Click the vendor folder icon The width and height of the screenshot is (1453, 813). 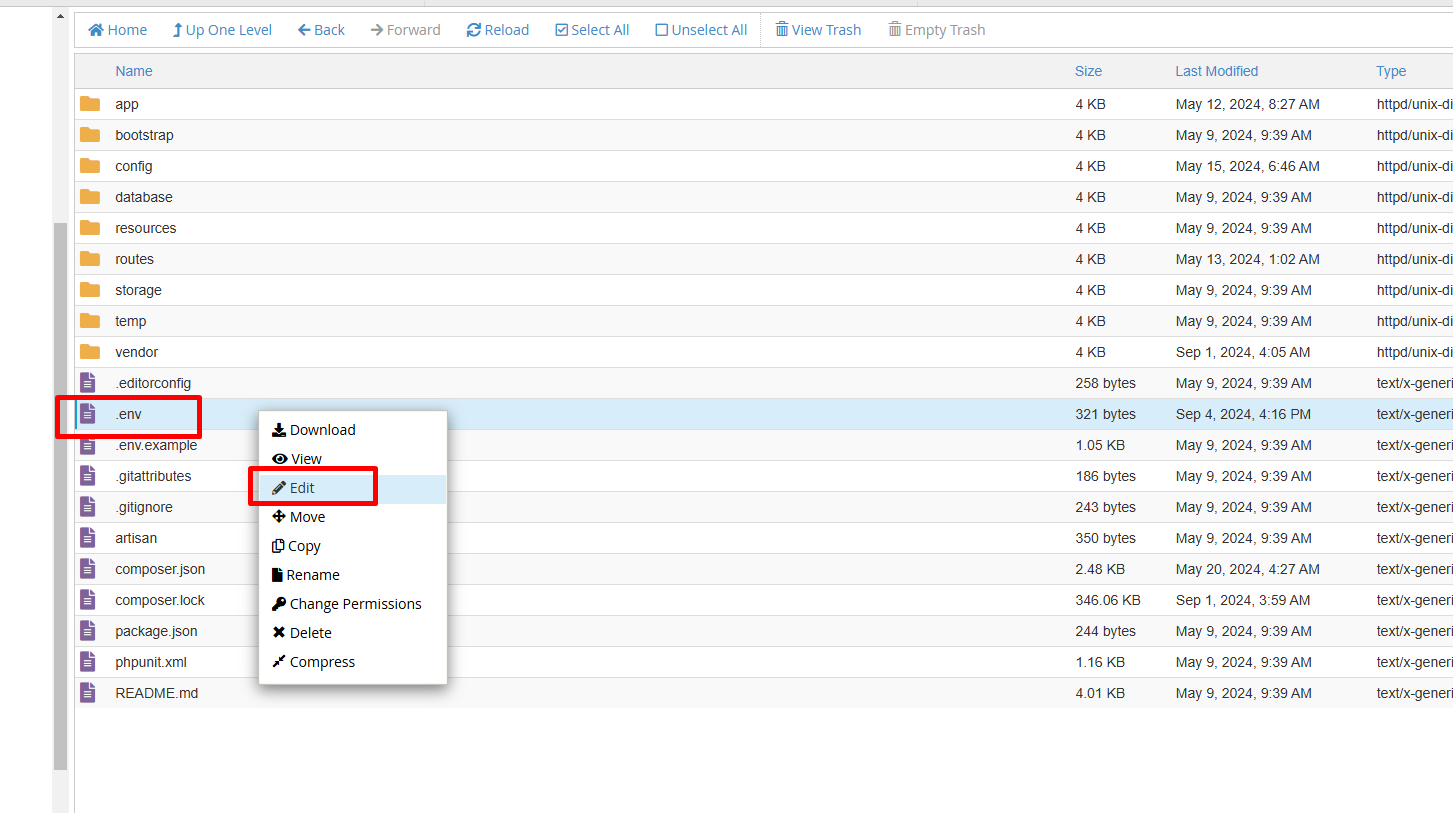[x=90, y=352]
